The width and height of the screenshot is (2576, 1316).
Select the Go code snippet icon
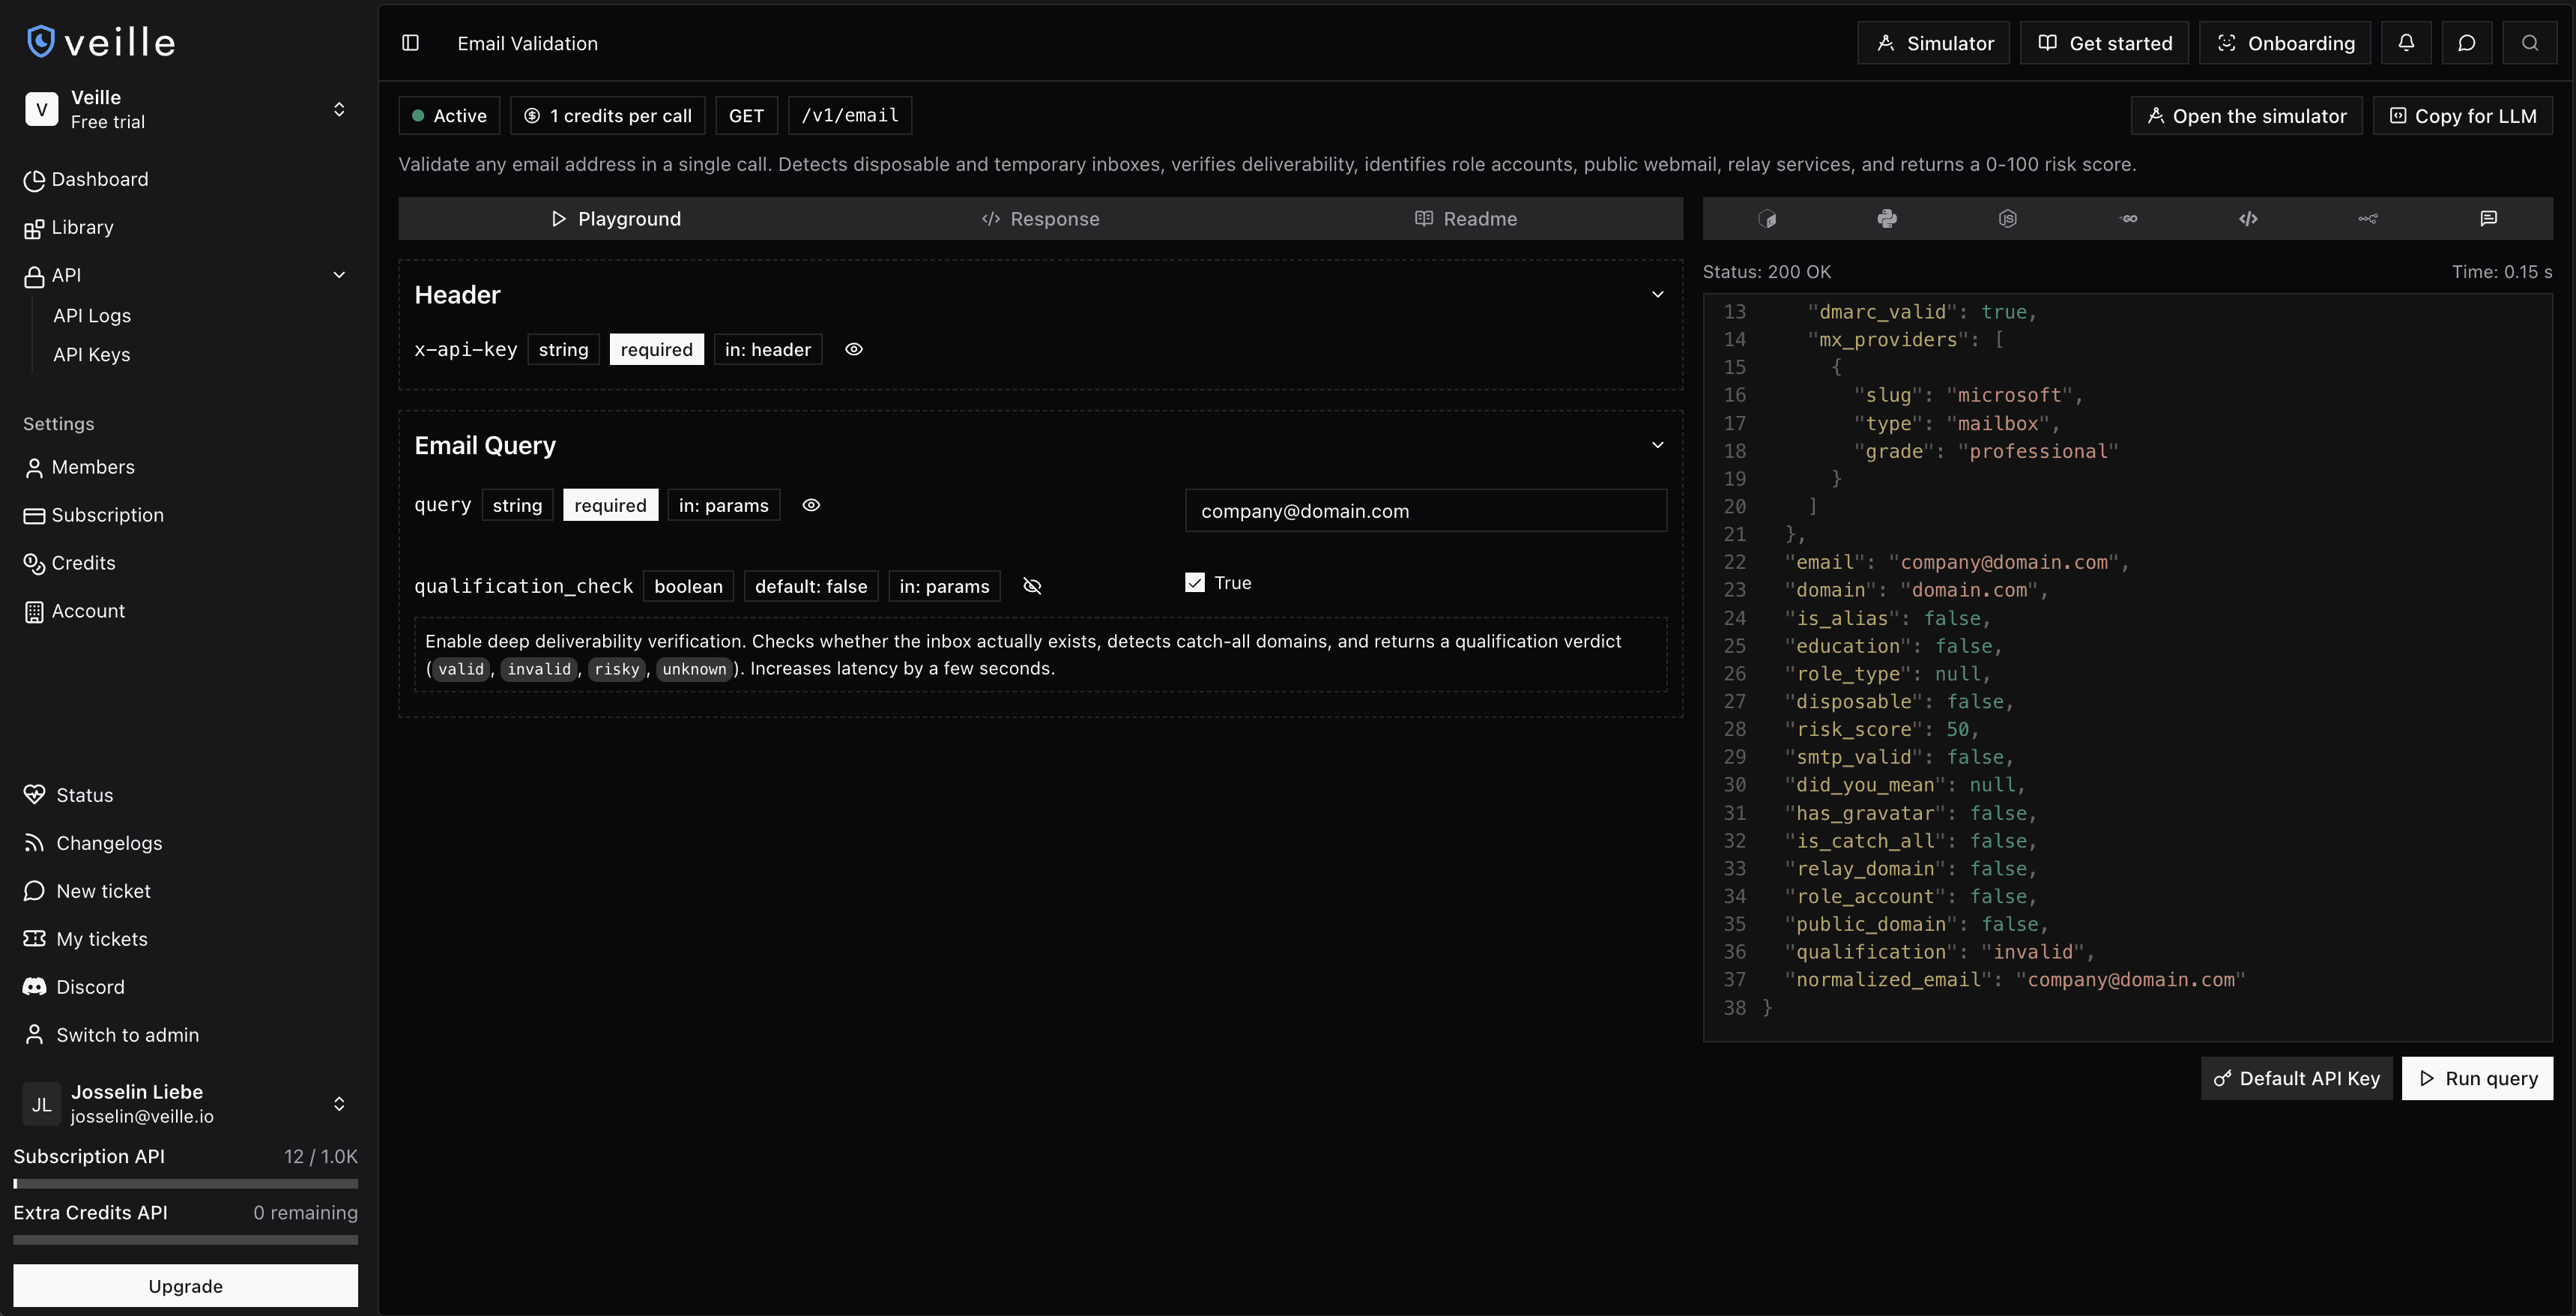(2128, 218)
